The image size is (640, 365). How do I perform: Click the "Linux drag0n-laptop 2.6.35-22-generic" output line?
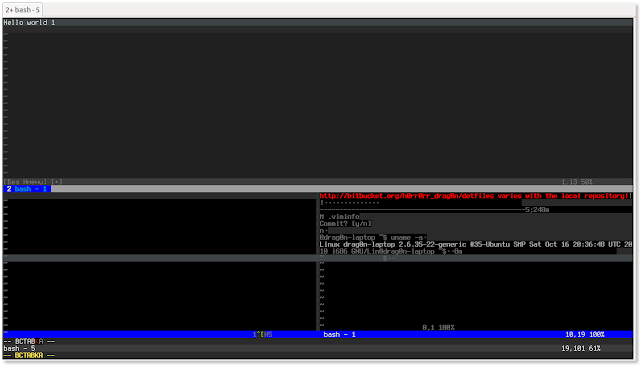coord(476,245)
